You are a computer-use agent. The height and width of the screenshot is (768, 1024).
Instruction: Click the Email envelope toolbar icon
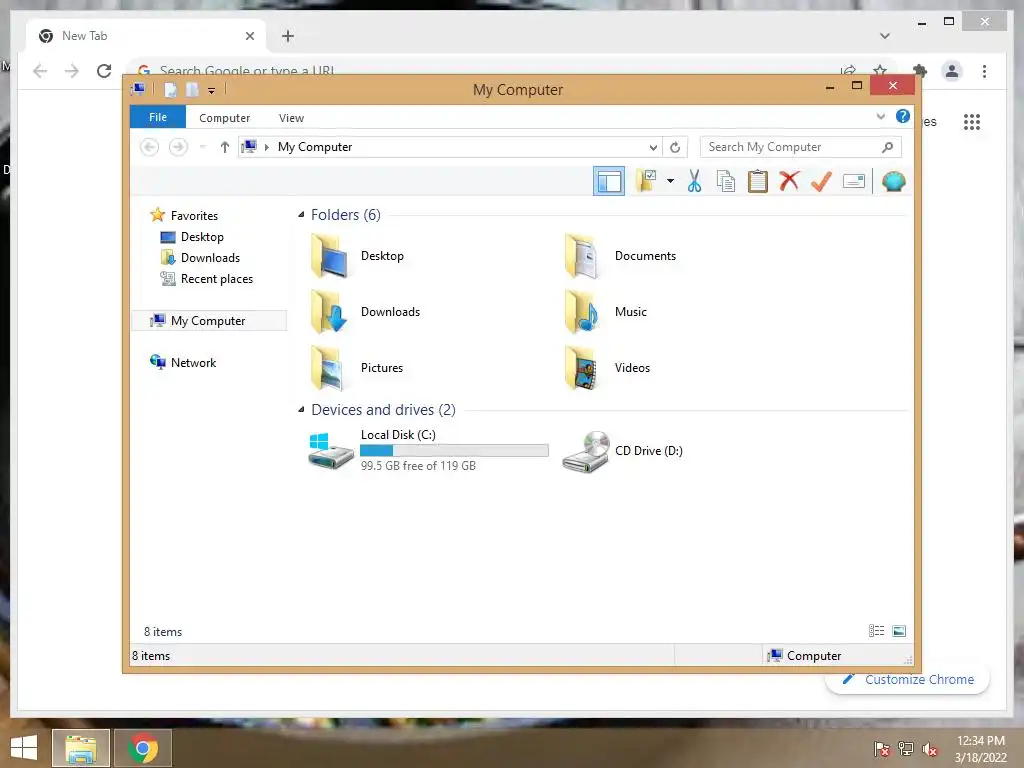[854, 181]
